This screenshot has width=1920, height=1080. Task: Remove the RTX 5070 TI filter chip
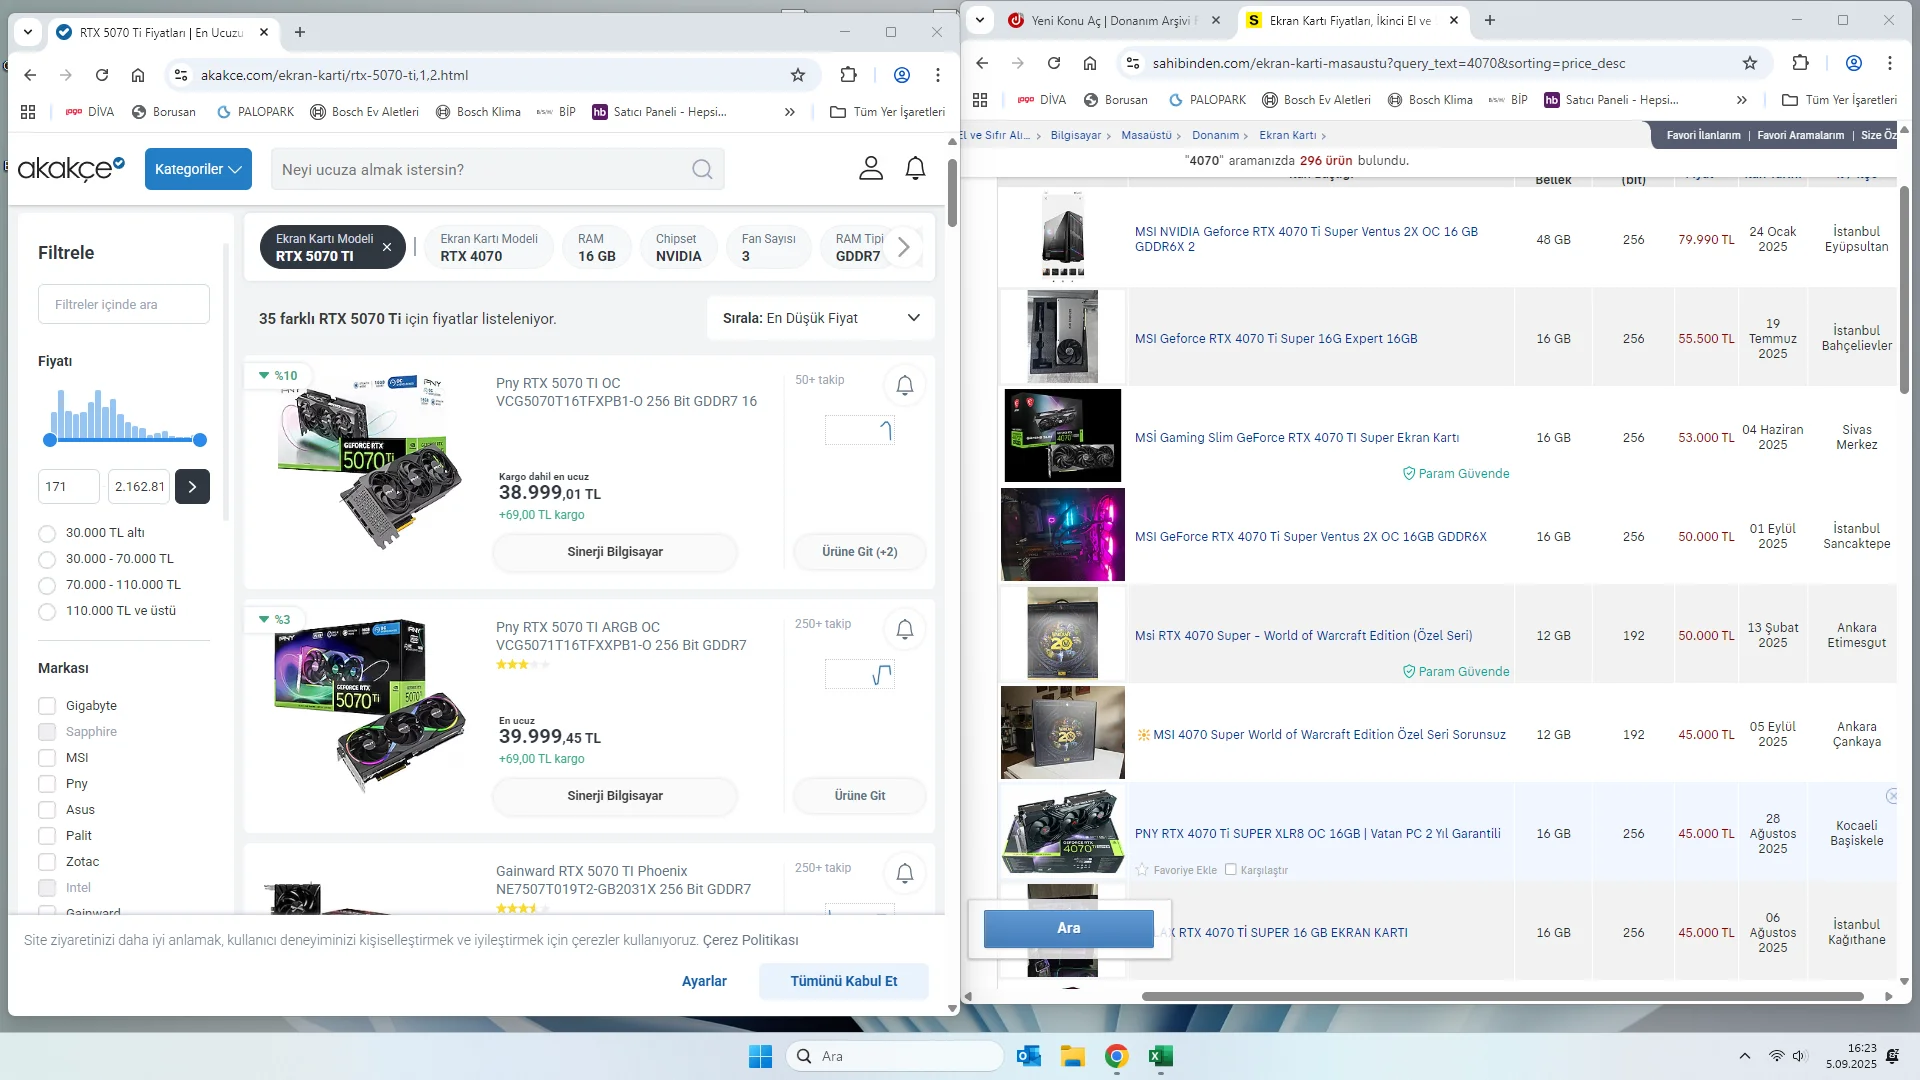(387, 247)
